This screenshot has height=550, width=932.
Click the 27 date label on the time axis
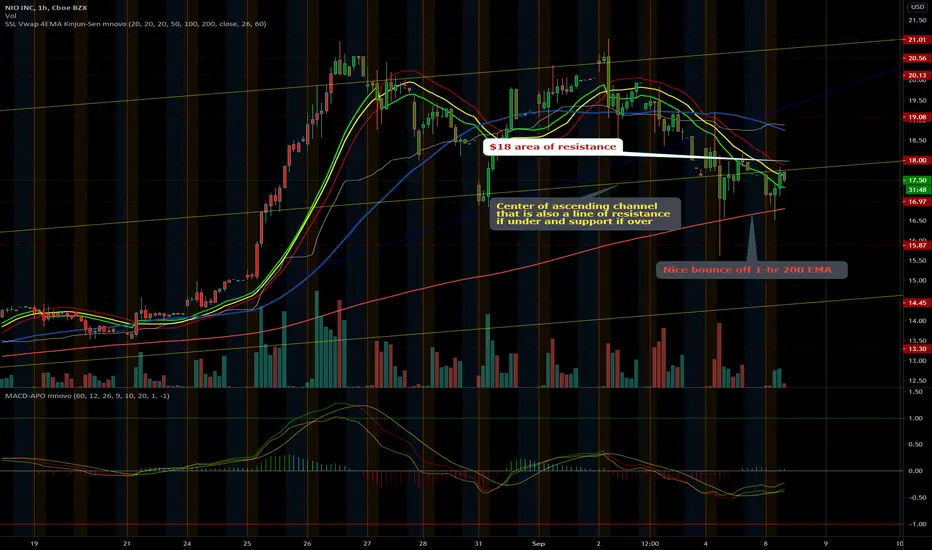pos(367,543)
